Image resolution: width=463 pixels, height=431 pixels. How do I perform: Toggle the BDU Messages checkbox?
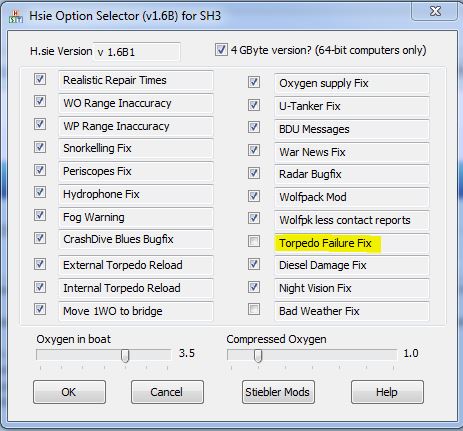[x=254, y=127]
